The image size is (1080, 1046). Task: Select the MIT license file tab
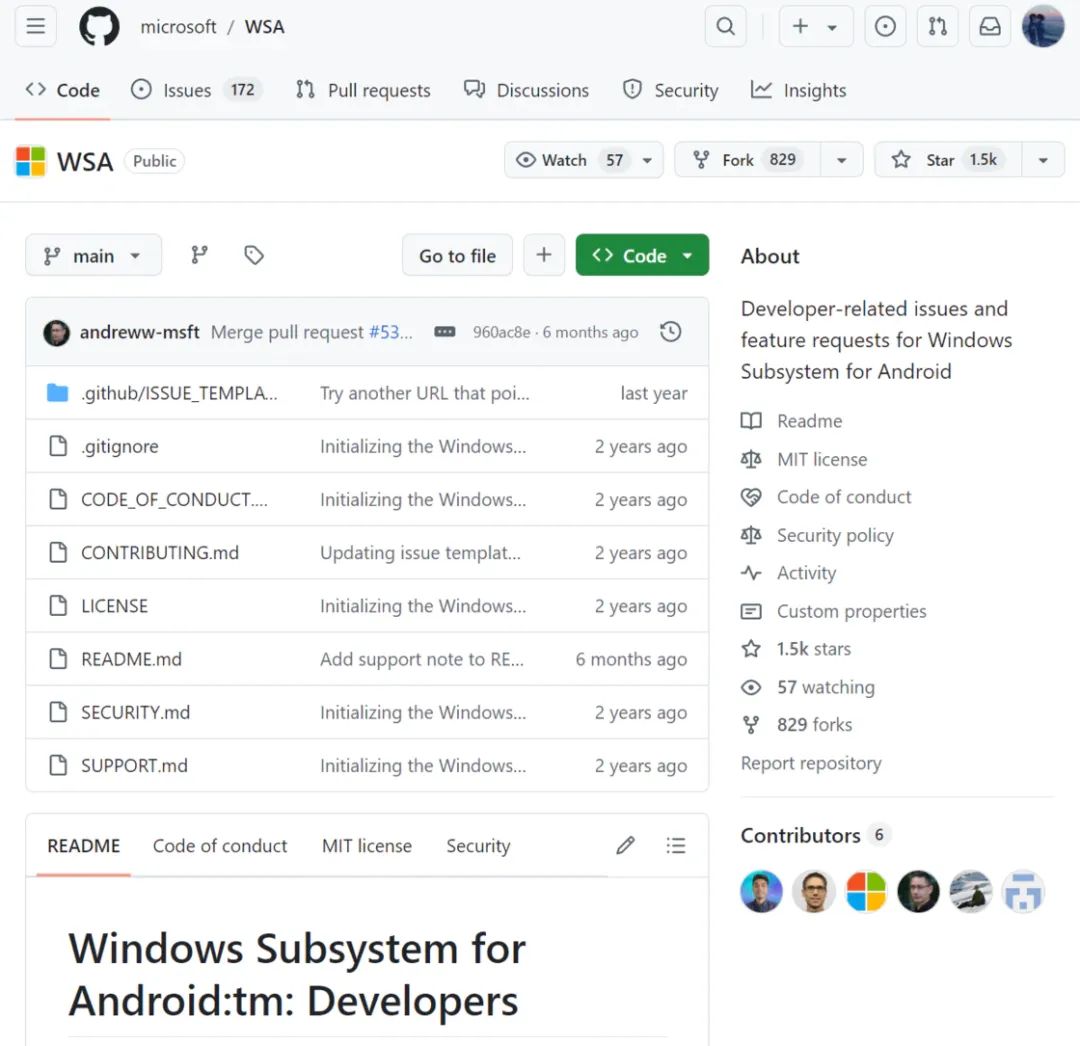tap(367, 846)
